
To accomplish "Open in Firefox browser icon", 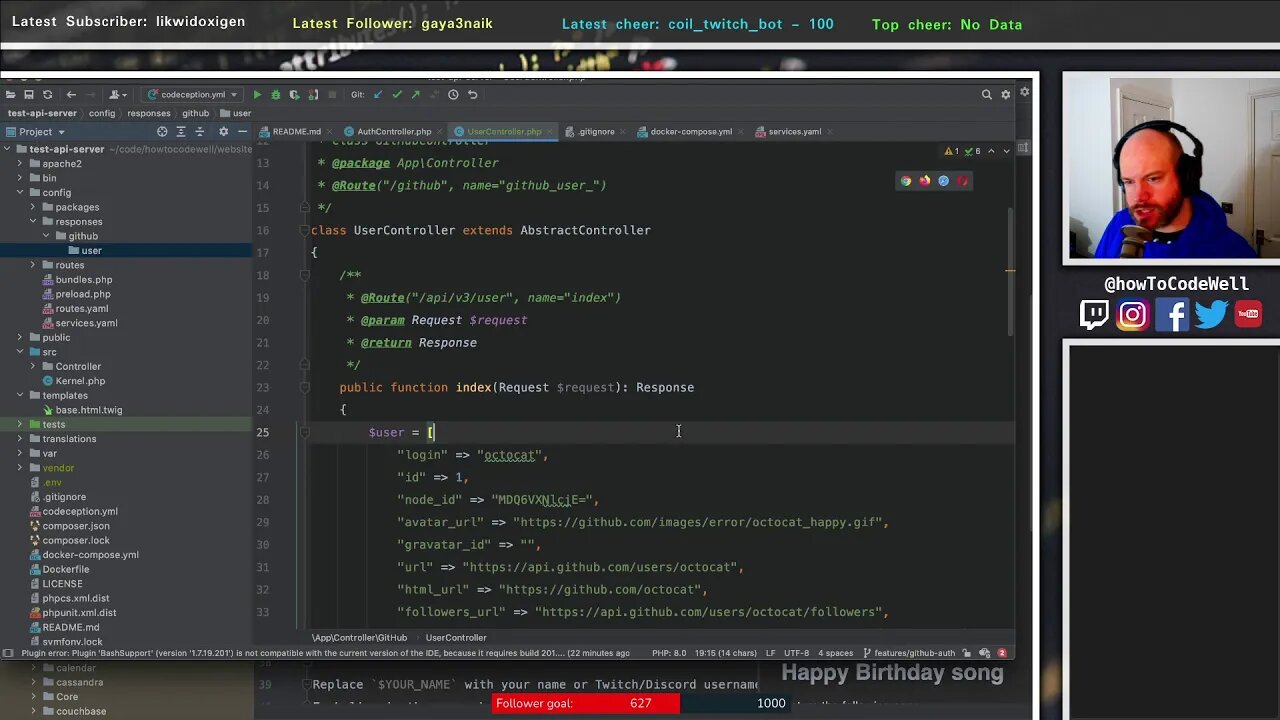I will 925,181.
